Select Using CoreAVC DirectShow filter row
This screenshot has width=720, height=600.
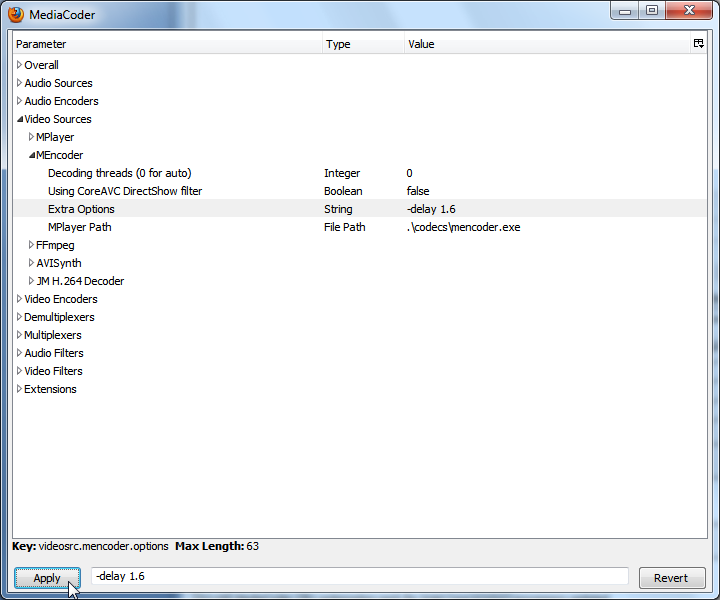pyautogui.click(x=360, y=191)
